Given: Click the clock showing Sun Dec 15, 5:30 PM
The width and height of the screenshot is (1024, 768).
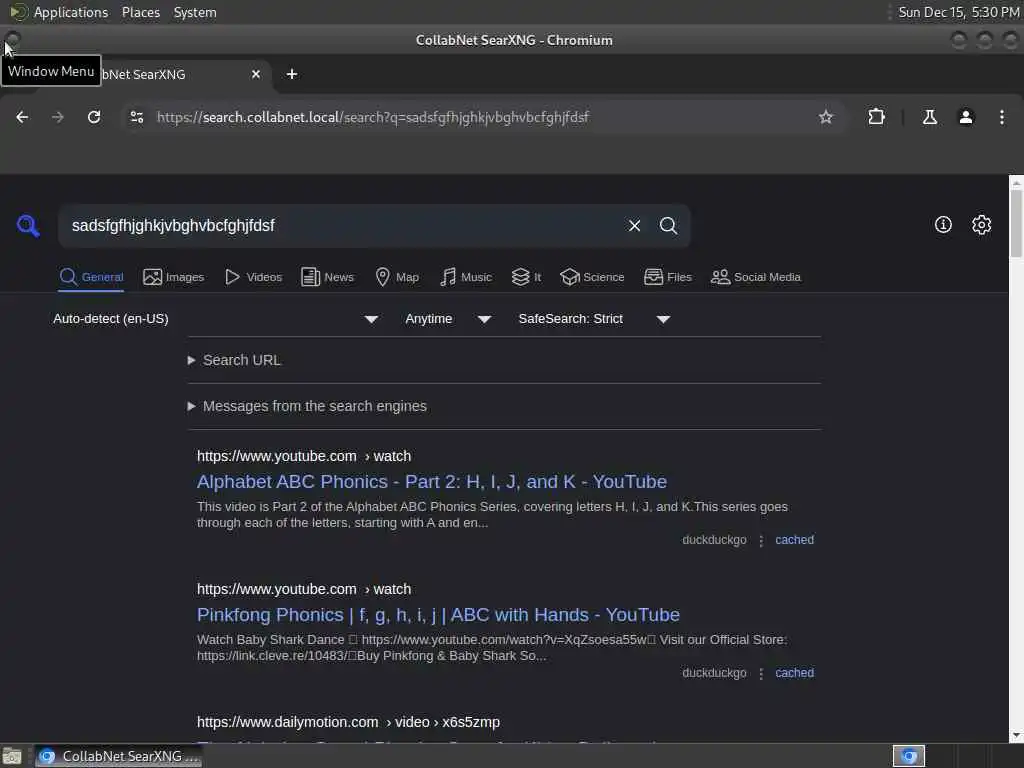Looking at the screenshot, I should [x=959, y=12].
